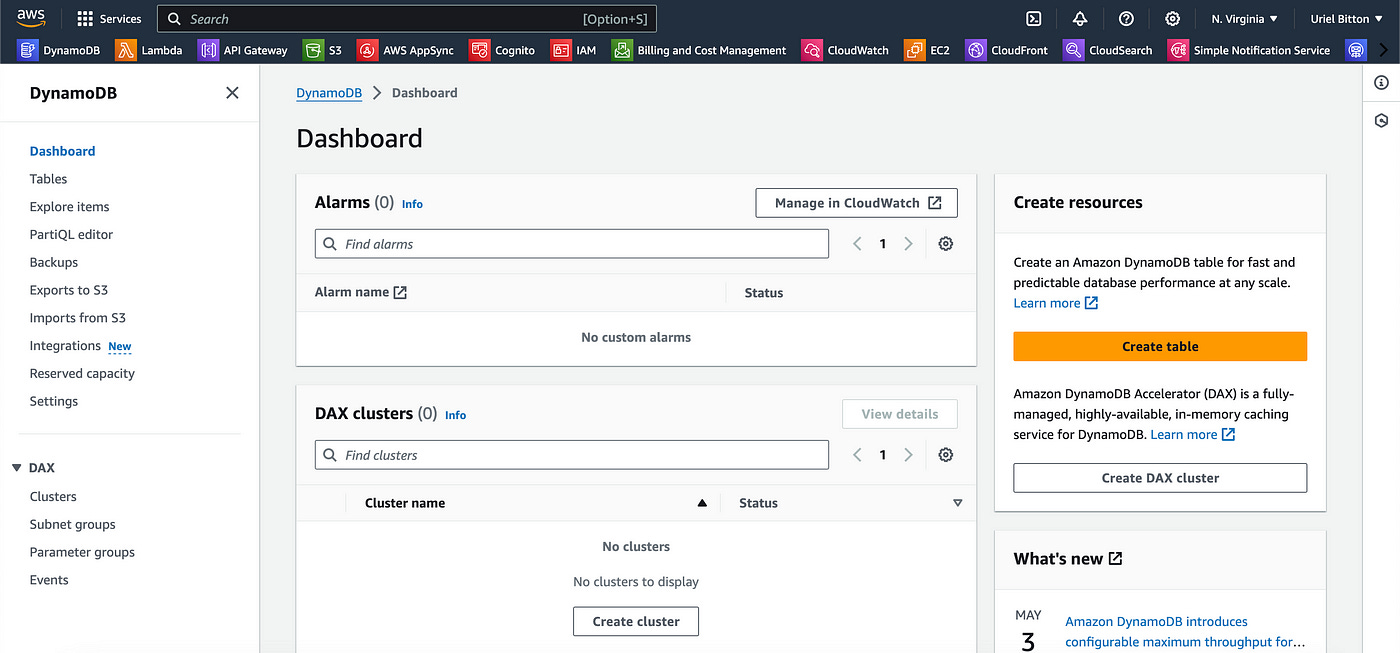This screenshot has width=1400, height=653.
Task: Select Dashboard in the sidebar
Action: point(62,151)
